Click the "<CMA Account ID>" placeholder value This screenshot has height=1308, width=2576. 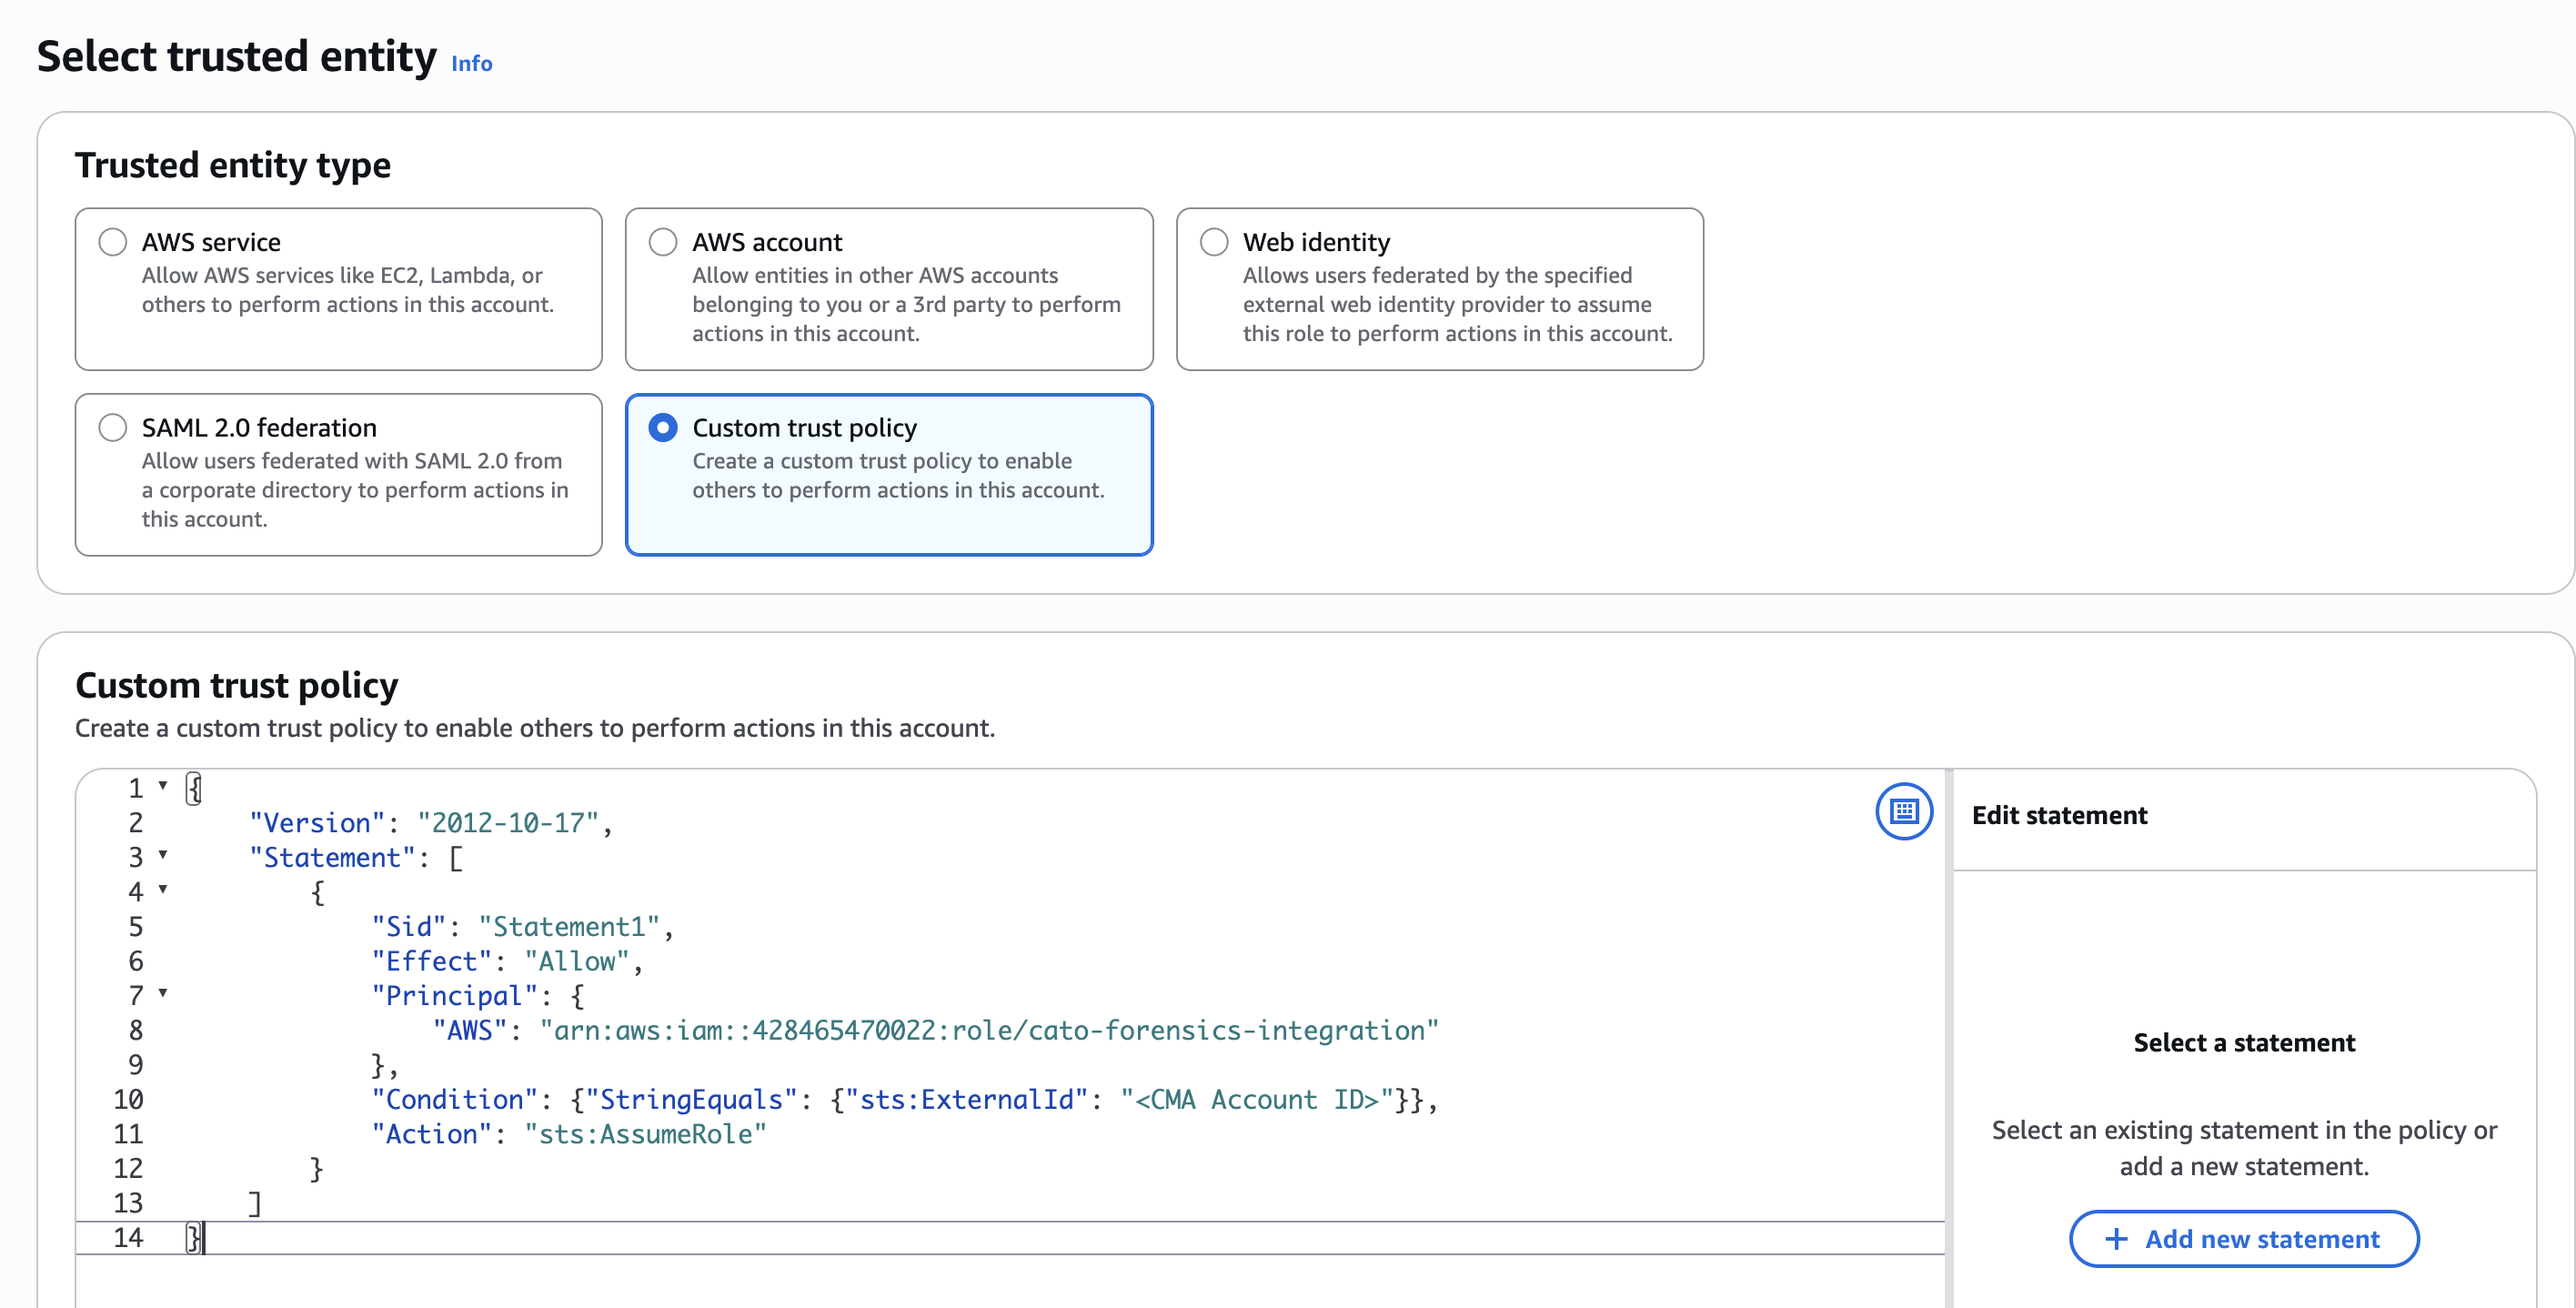tap(1257, 1100)
